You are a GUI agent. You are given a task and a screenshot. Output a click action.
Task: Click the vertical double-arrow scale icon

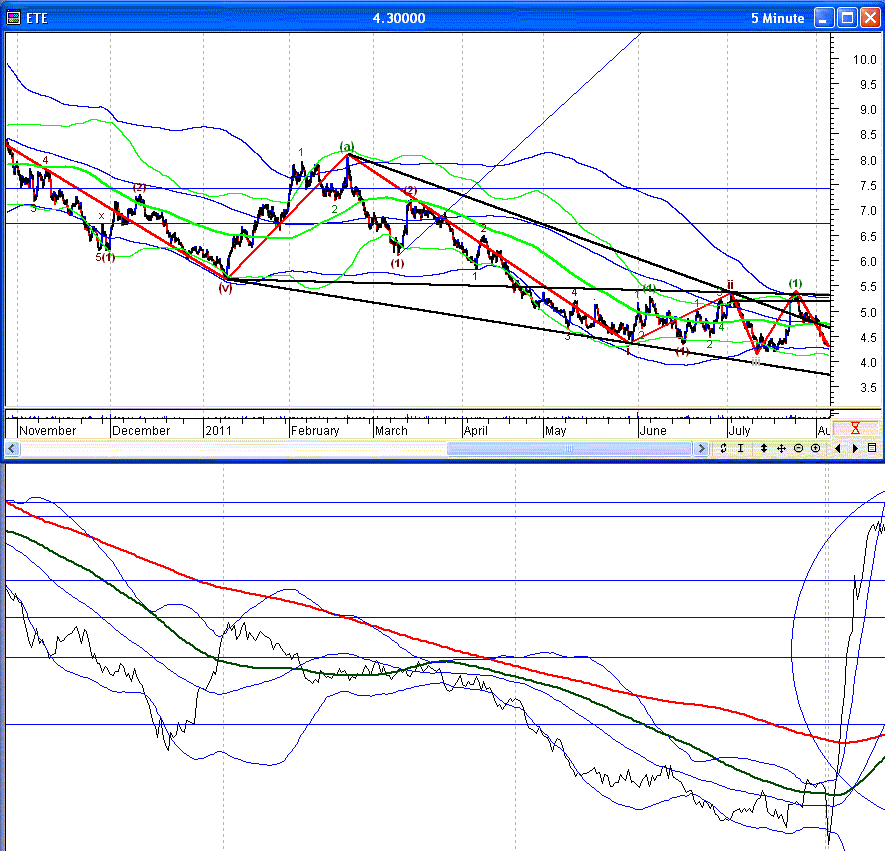pos(764,448)
